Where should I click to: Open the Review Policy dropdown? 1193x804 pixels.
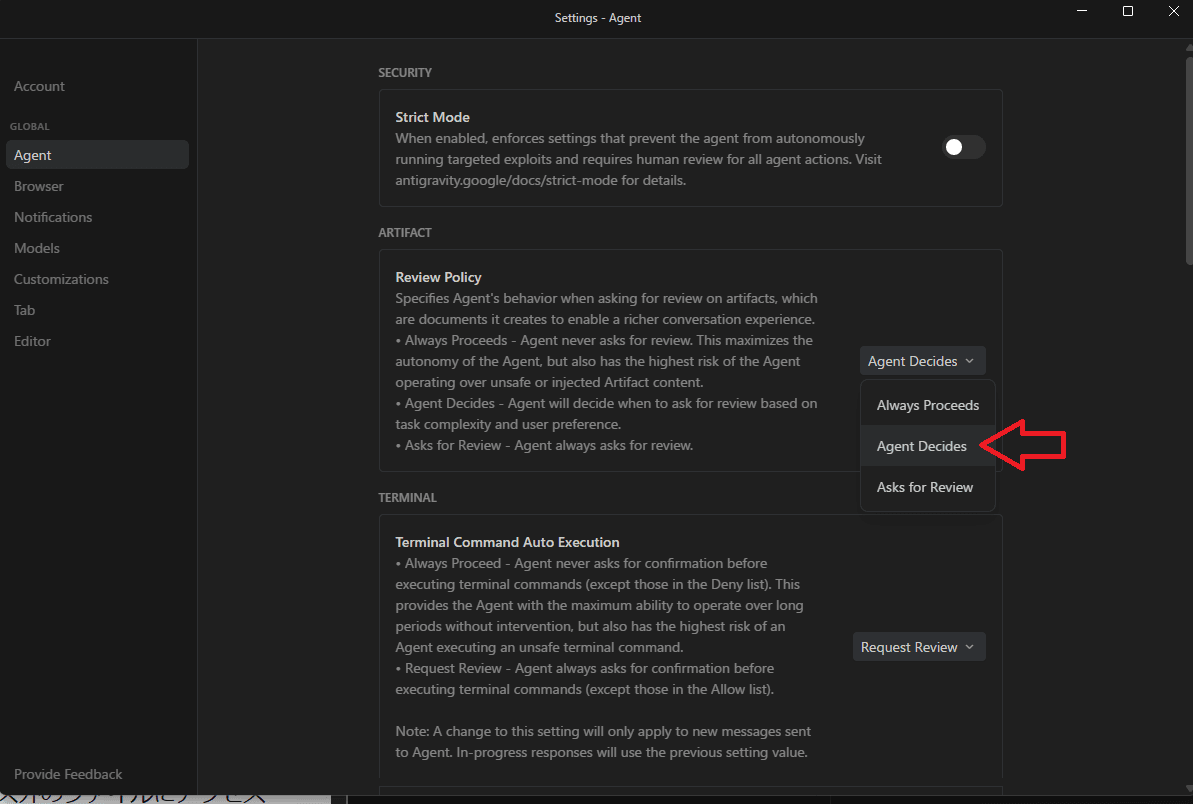pos(921,361)
